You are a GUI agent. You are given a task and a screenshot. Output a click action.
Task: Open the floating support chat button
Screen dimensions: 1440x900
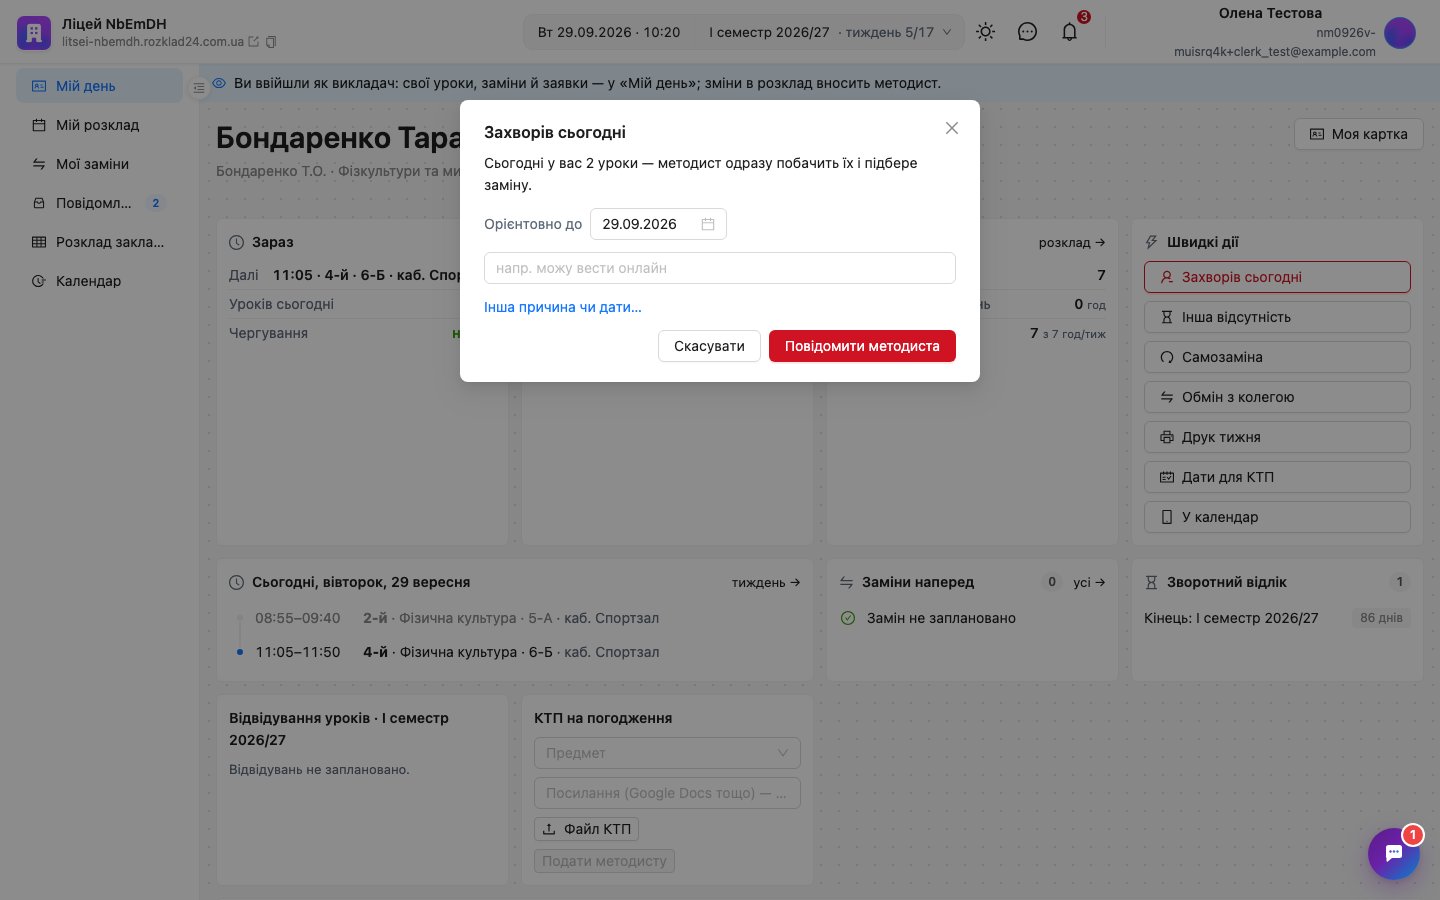pyautogui.click(x=1394, y=853)
